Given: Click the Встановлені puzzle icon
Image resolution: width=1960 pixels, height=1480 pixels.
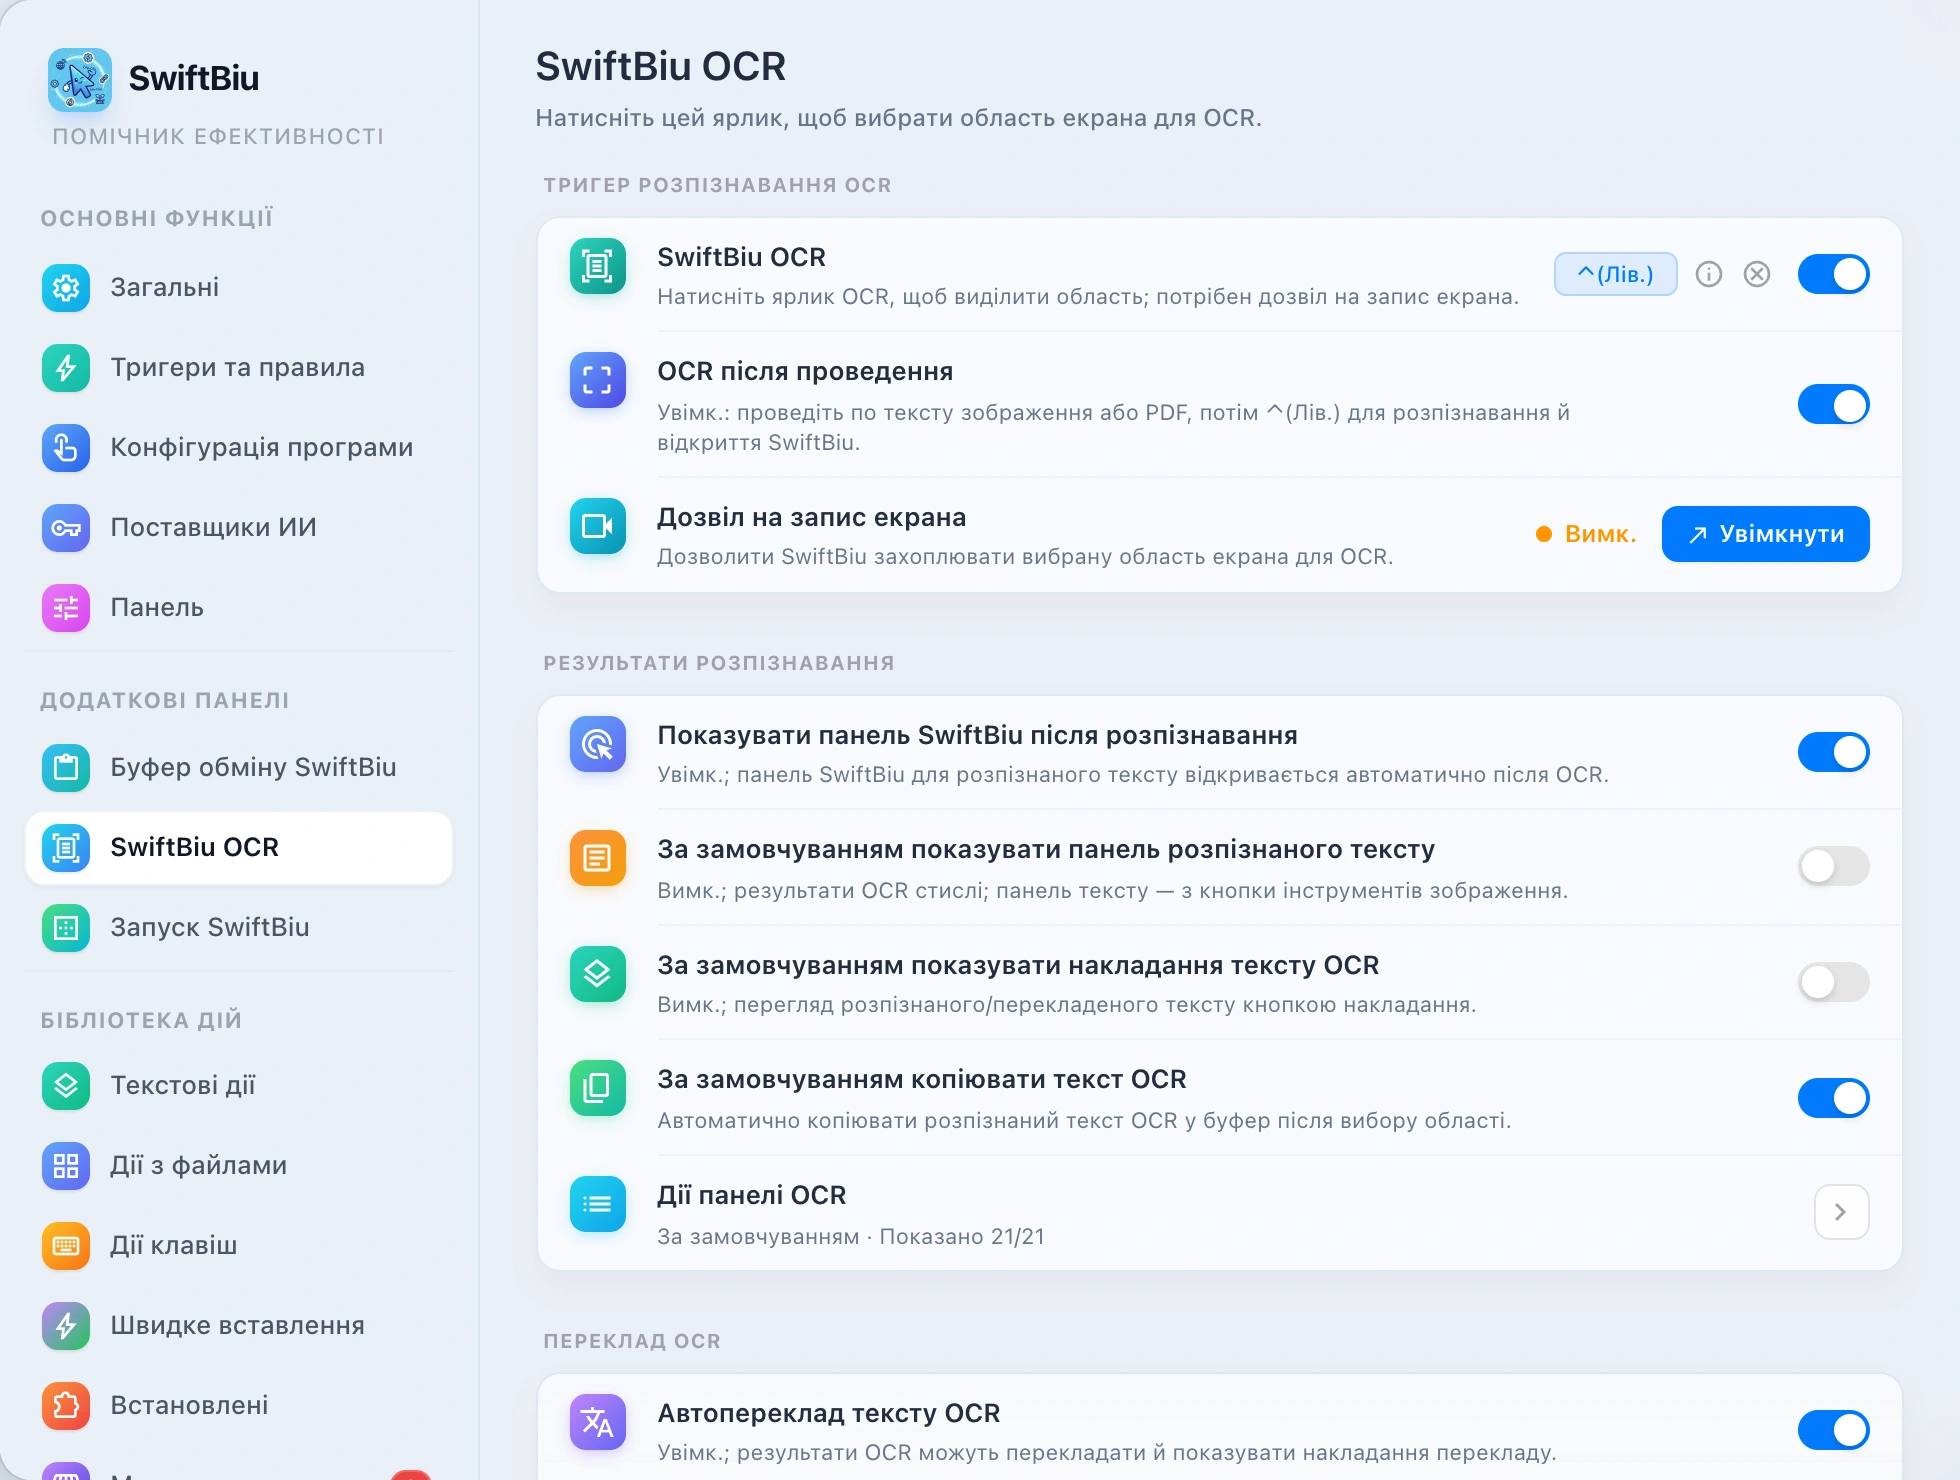Looking at the screenshot, I should (66, 1406).
